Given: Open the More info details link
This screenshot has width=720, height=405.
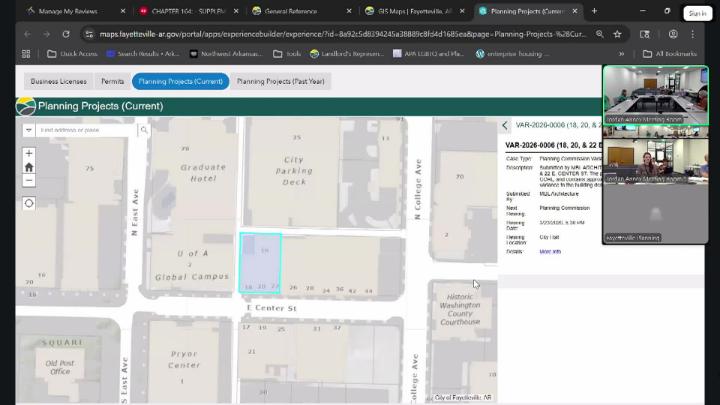Looking at the screenshot, I should pyautogui.click(x=550, y=252).
